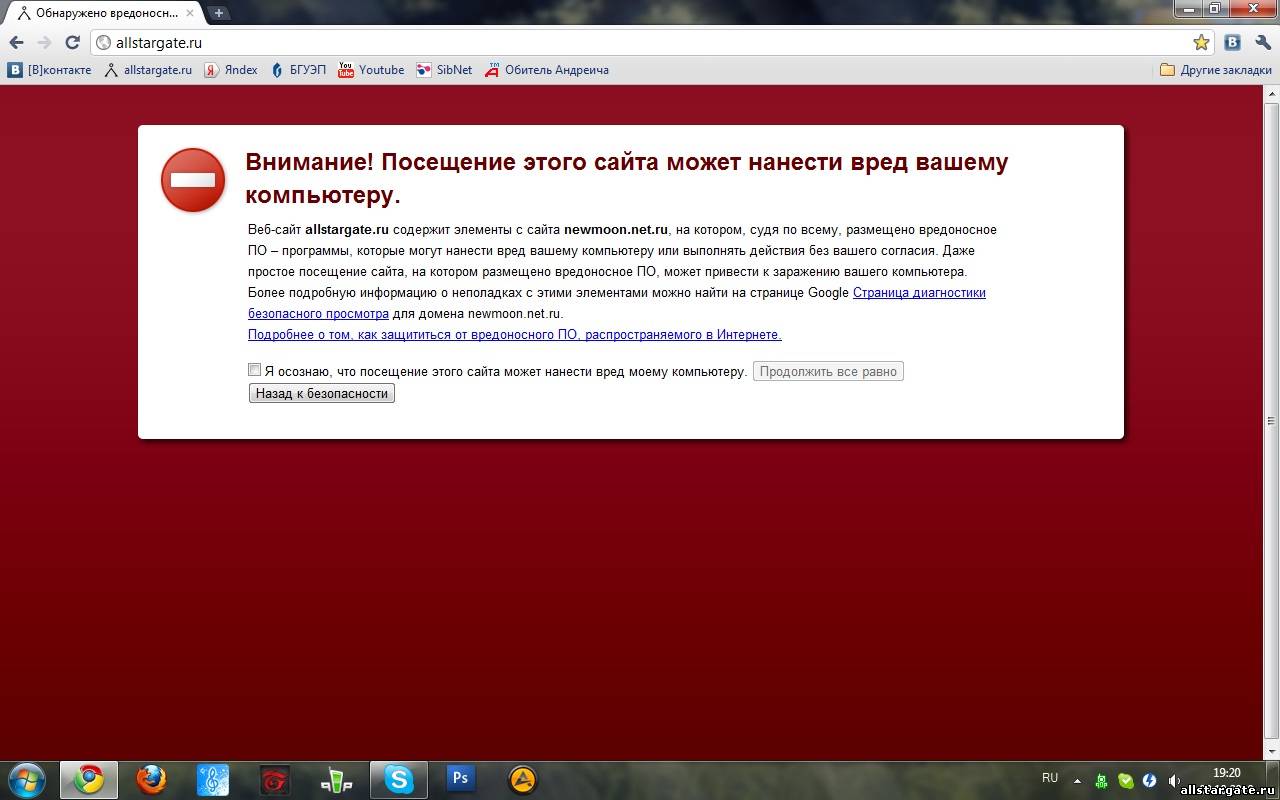Launch Photoshop from the taskbar

click(x=461, y=779)
